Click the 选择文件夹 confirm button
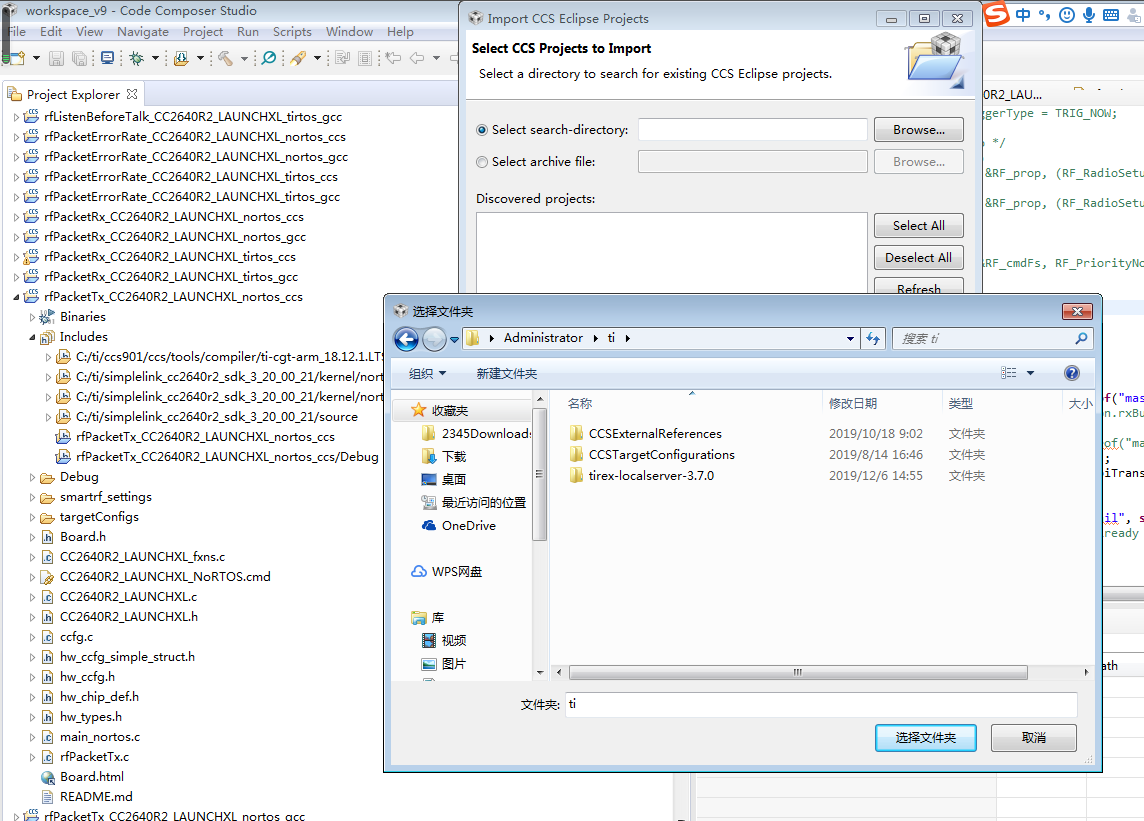1144x821 pixels. 926,738
